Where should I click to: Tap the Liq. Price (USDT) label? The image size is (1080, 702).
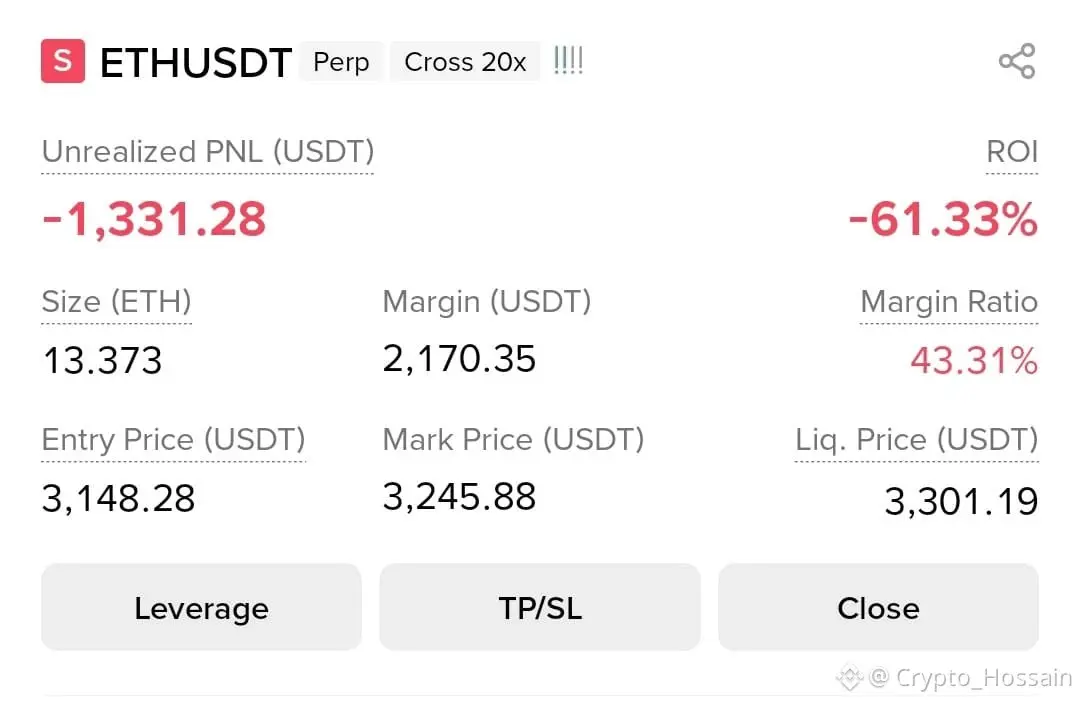tap(916, 440)
